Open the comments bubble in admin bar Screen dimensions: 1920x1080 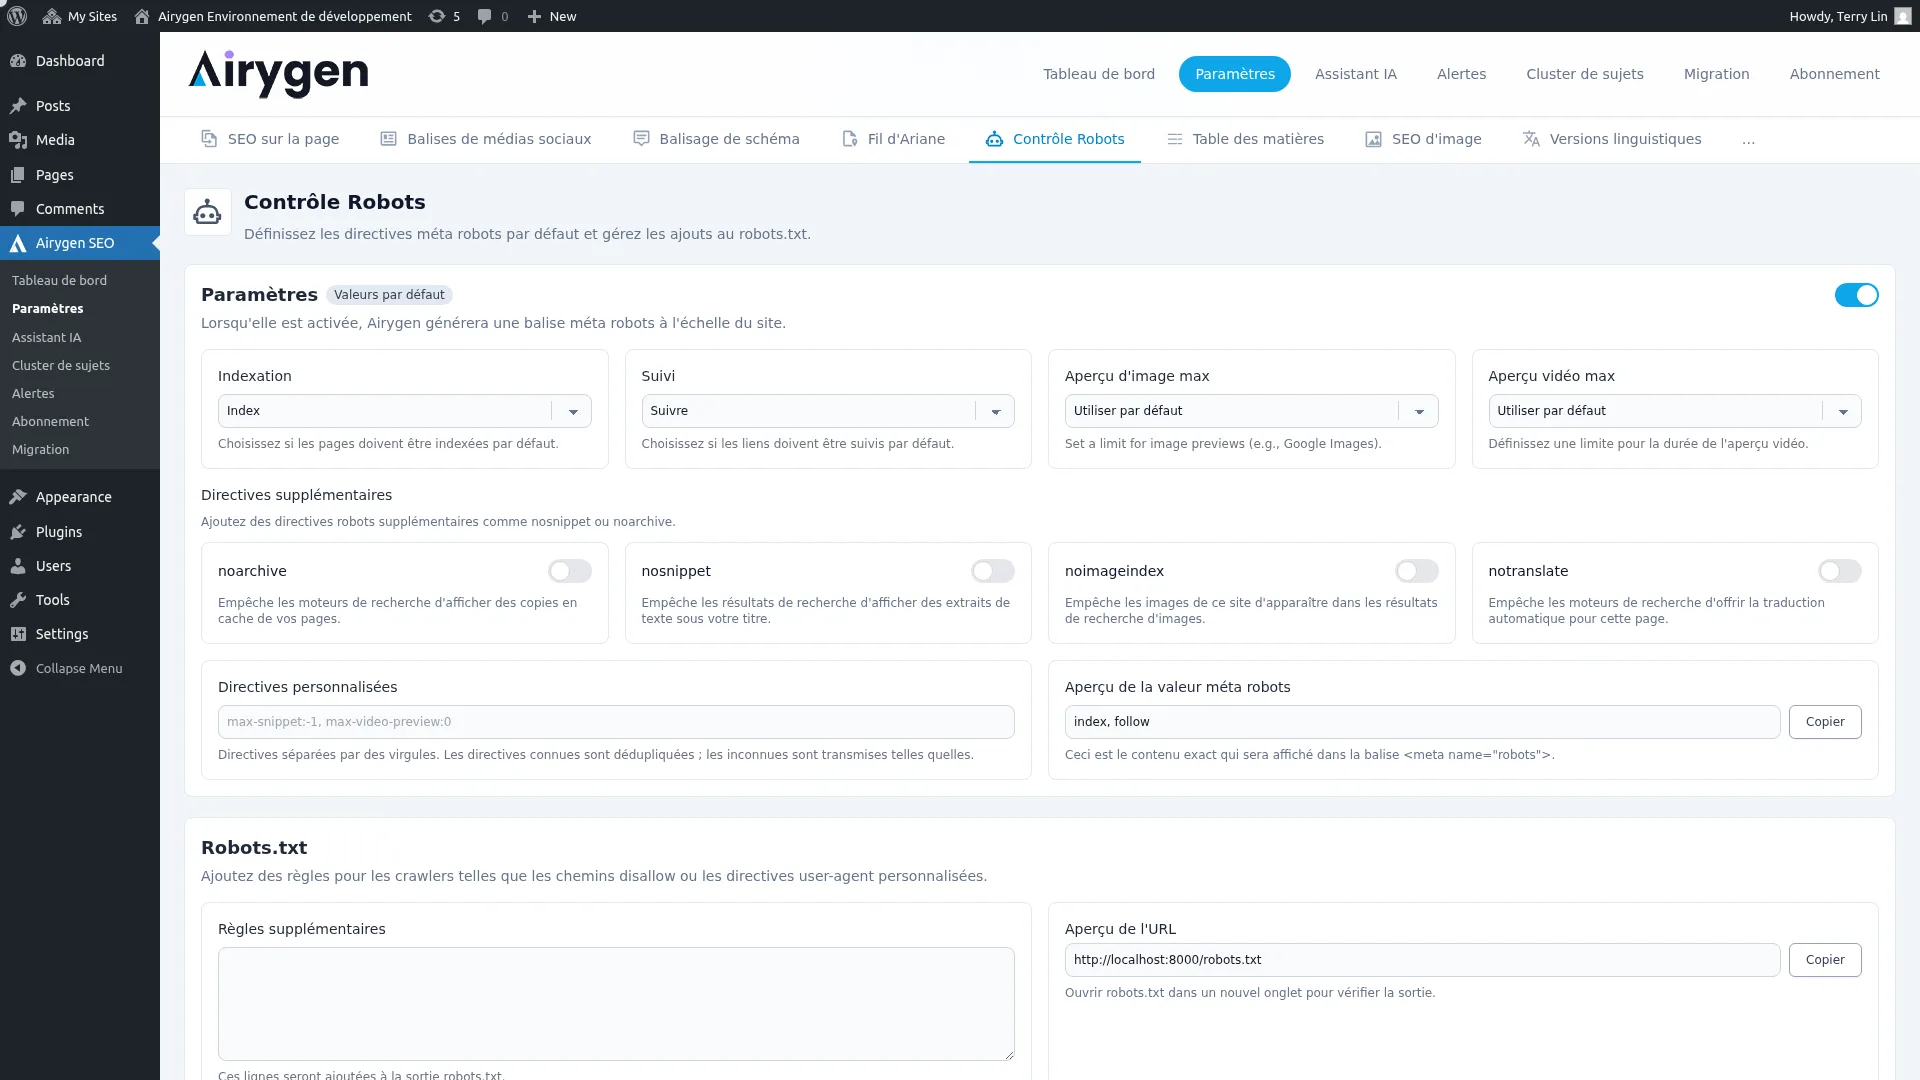pos(484,16)
